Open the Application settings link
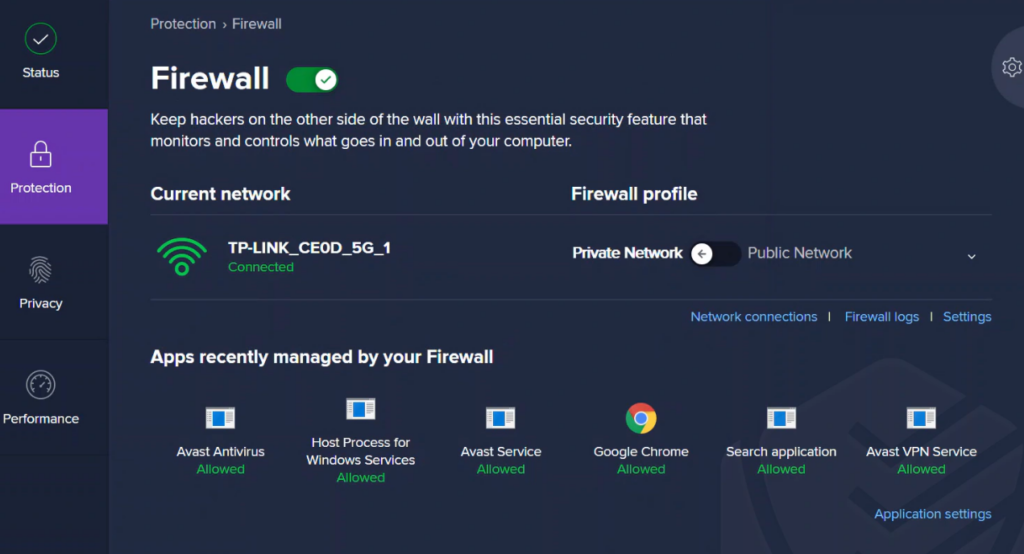1024x554 pixels. pyautogui.click(x=933, y=514)
